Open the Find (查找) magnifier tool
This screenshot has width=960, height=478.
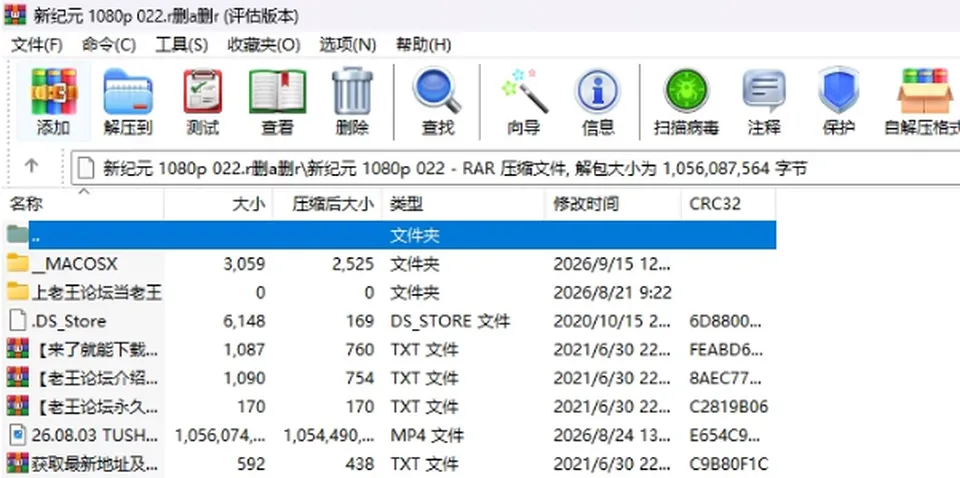click(x=437, y=92)
